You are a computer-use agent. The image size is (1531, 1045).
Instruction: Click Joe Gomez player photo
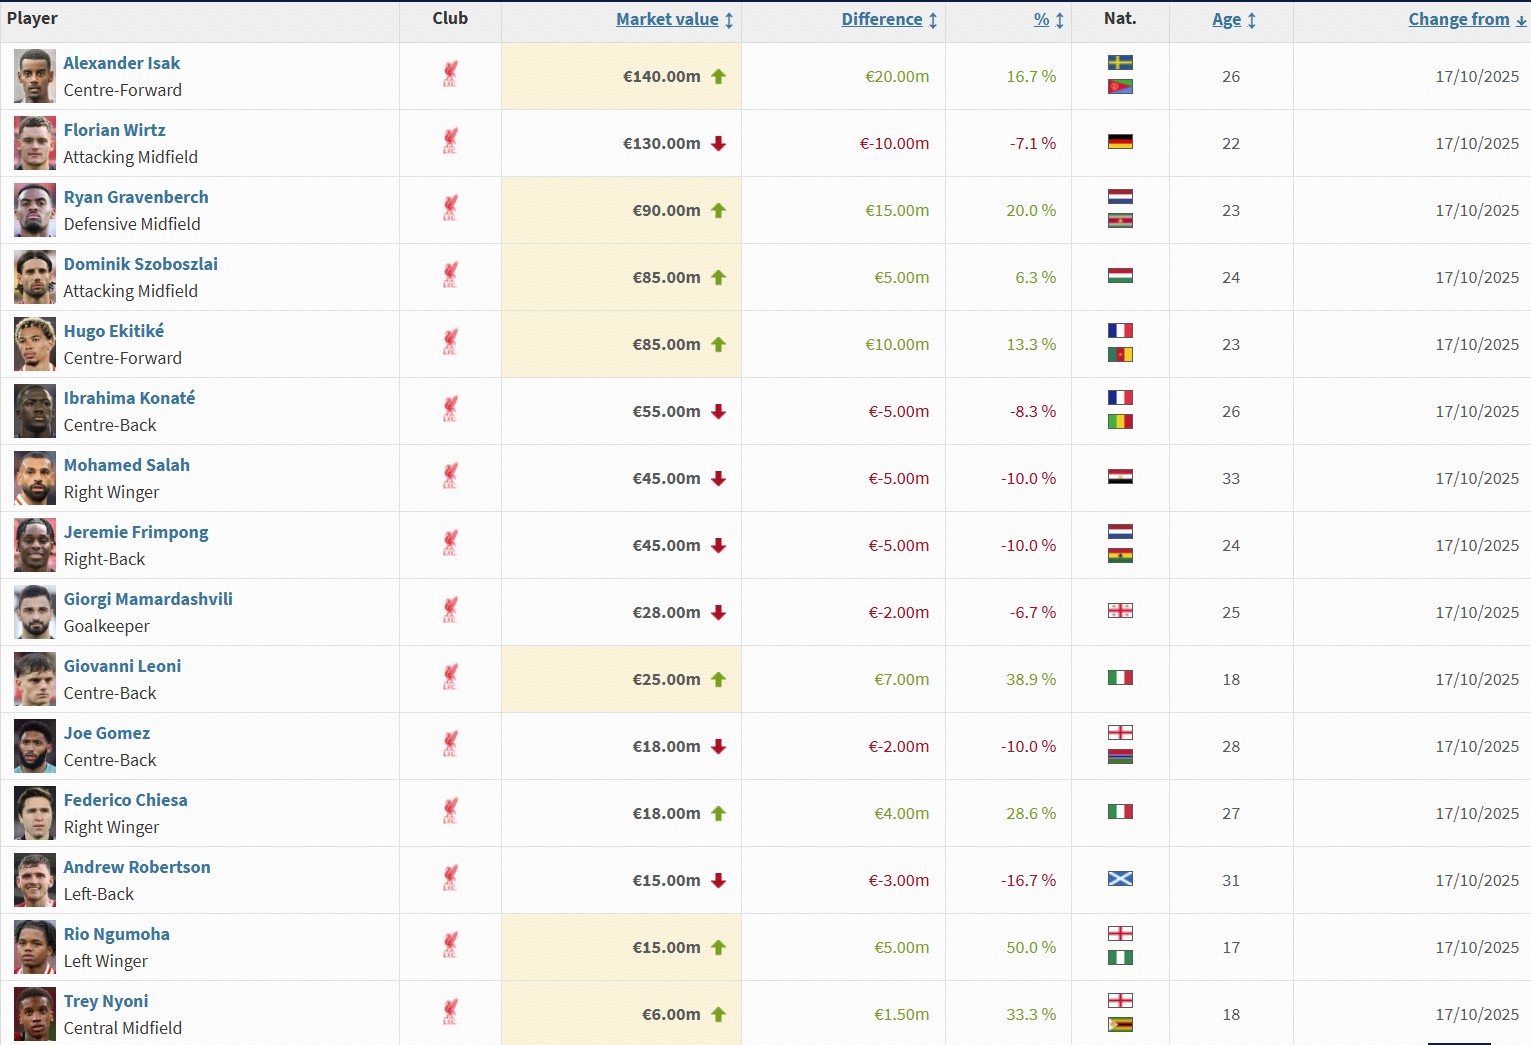35,746
